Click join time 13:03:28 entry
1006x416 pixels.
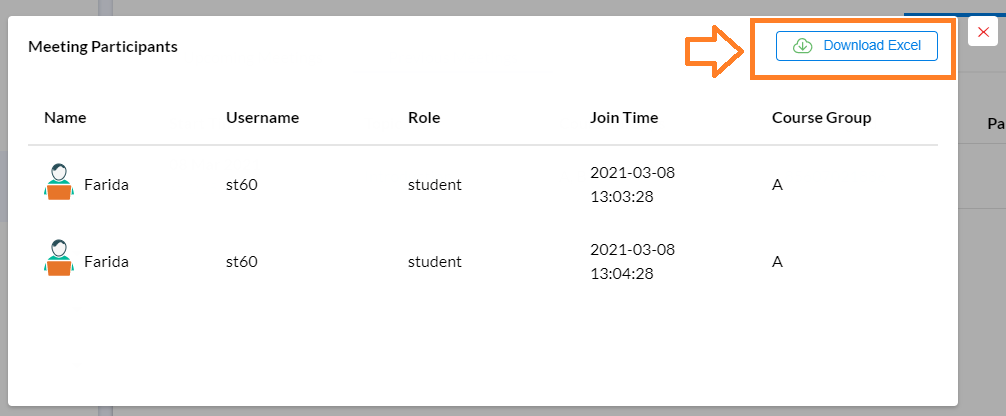[x=633, y=185]
